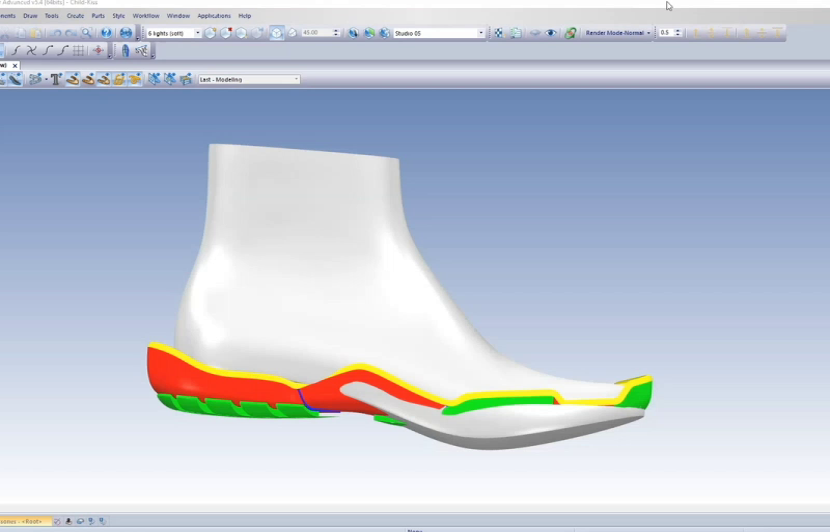
Task: Open the Draw menu
Action: pos(30,16)
